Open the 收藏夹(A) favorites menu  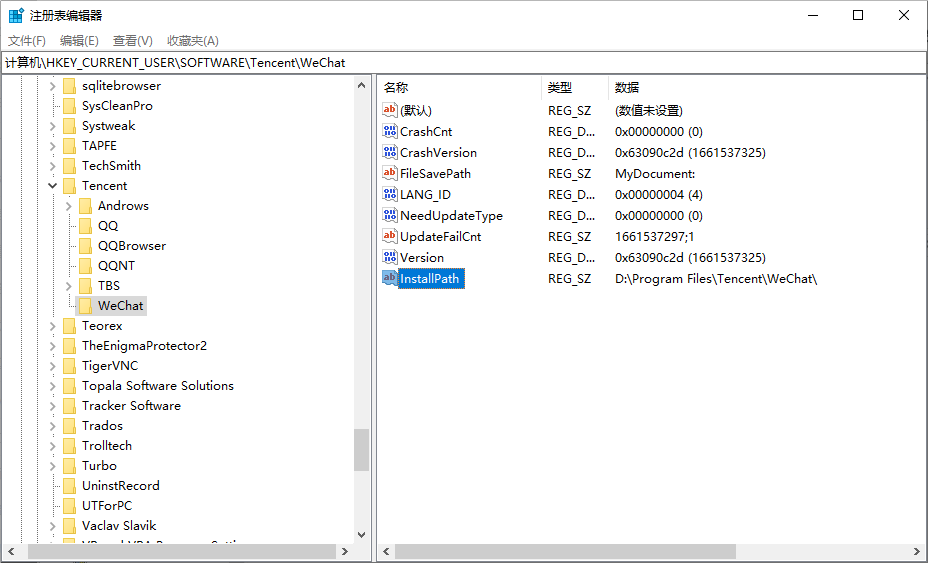(192, 41)
